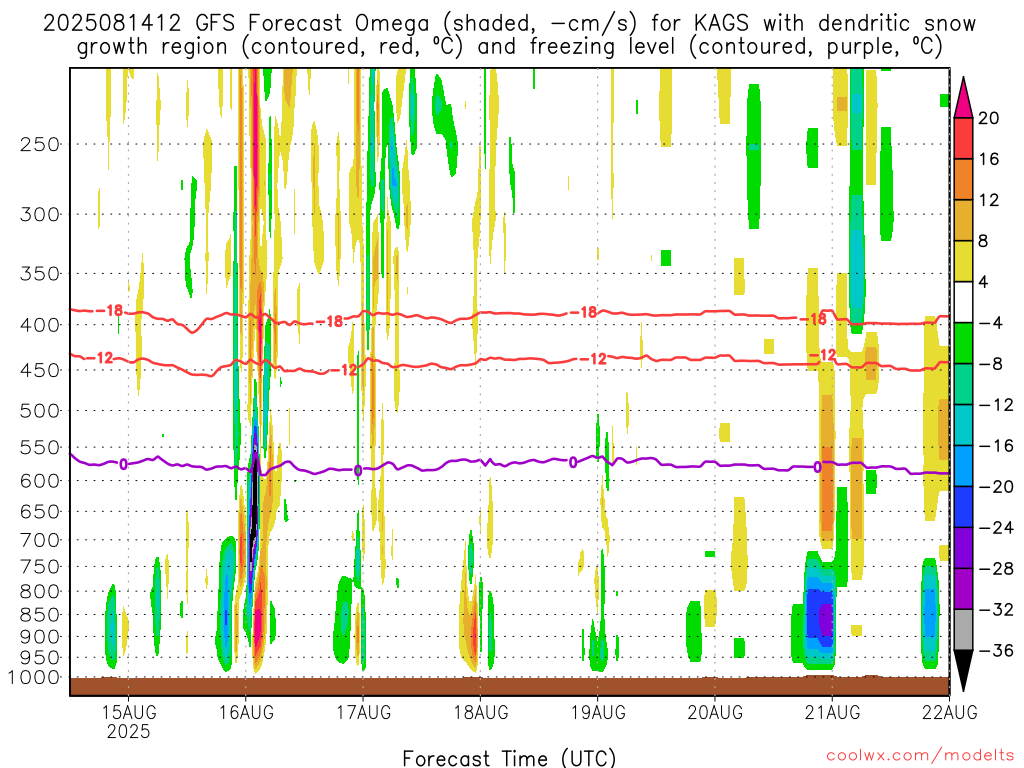Click the 500 pressure level label
The image size is (1024, 768).
tap(39, 411)
